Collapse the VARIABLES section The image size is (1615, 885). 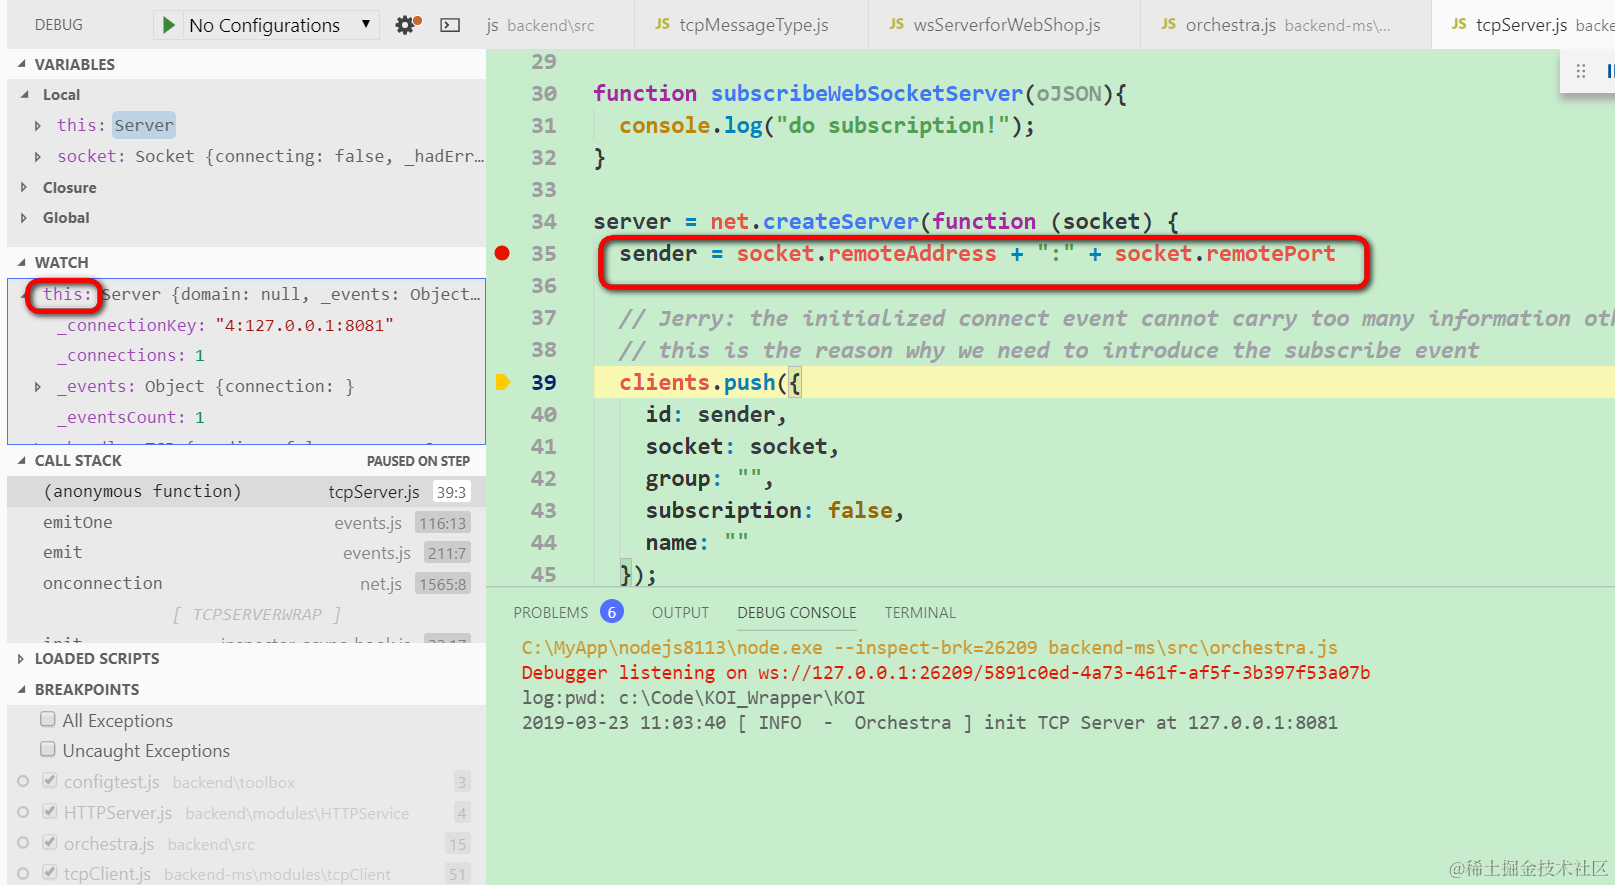point(22,64)
